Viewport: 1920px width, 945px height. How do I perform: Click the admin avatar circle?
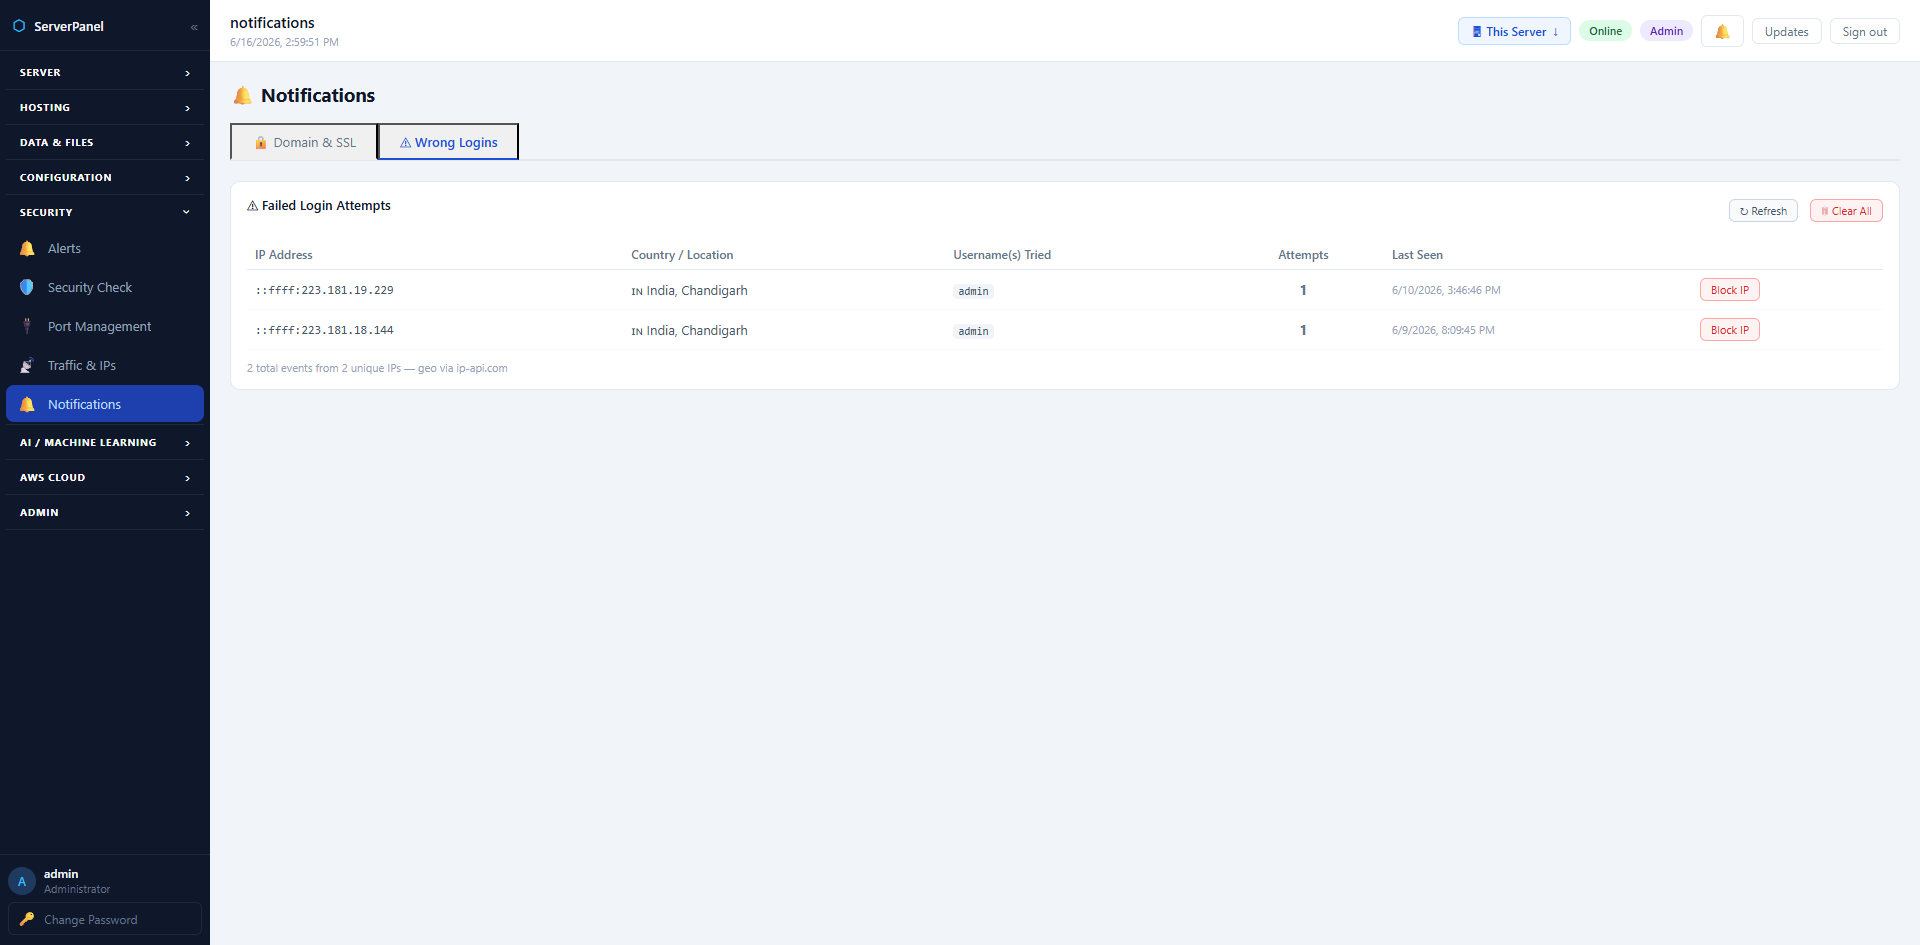22,882
